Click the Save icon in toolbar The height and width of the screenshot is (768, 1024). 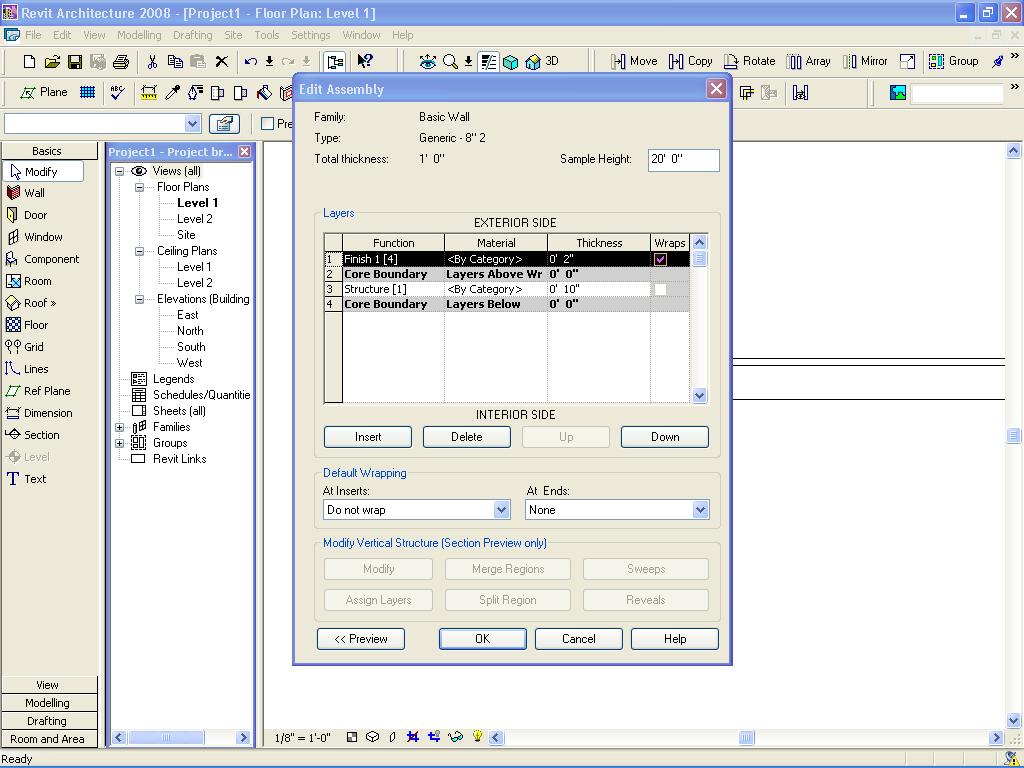(x=75, y=62)
